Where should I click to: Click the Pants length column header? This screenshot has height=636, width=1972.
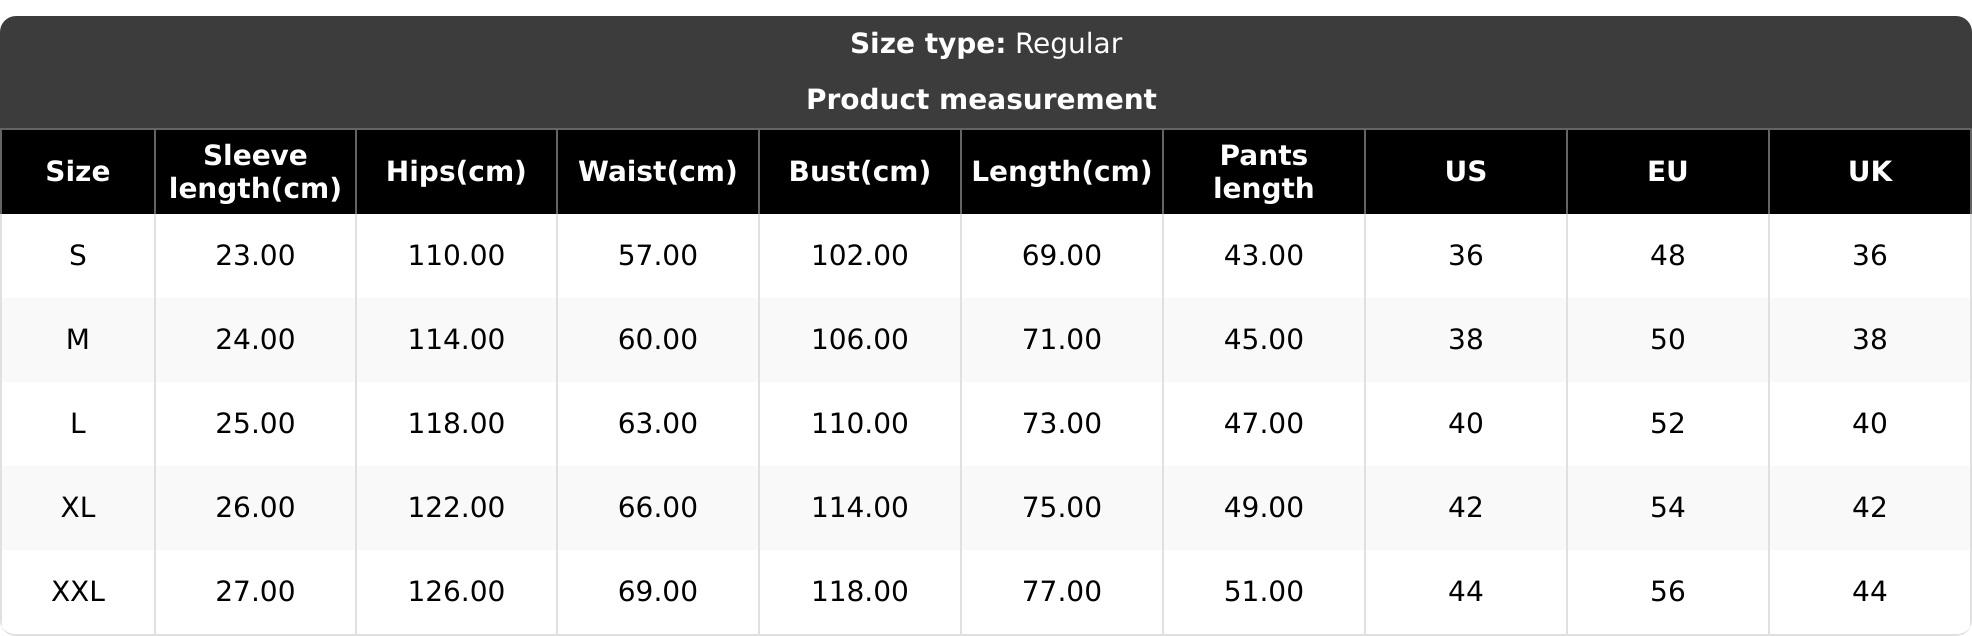pyautogui.click(x=1264, y=172)
